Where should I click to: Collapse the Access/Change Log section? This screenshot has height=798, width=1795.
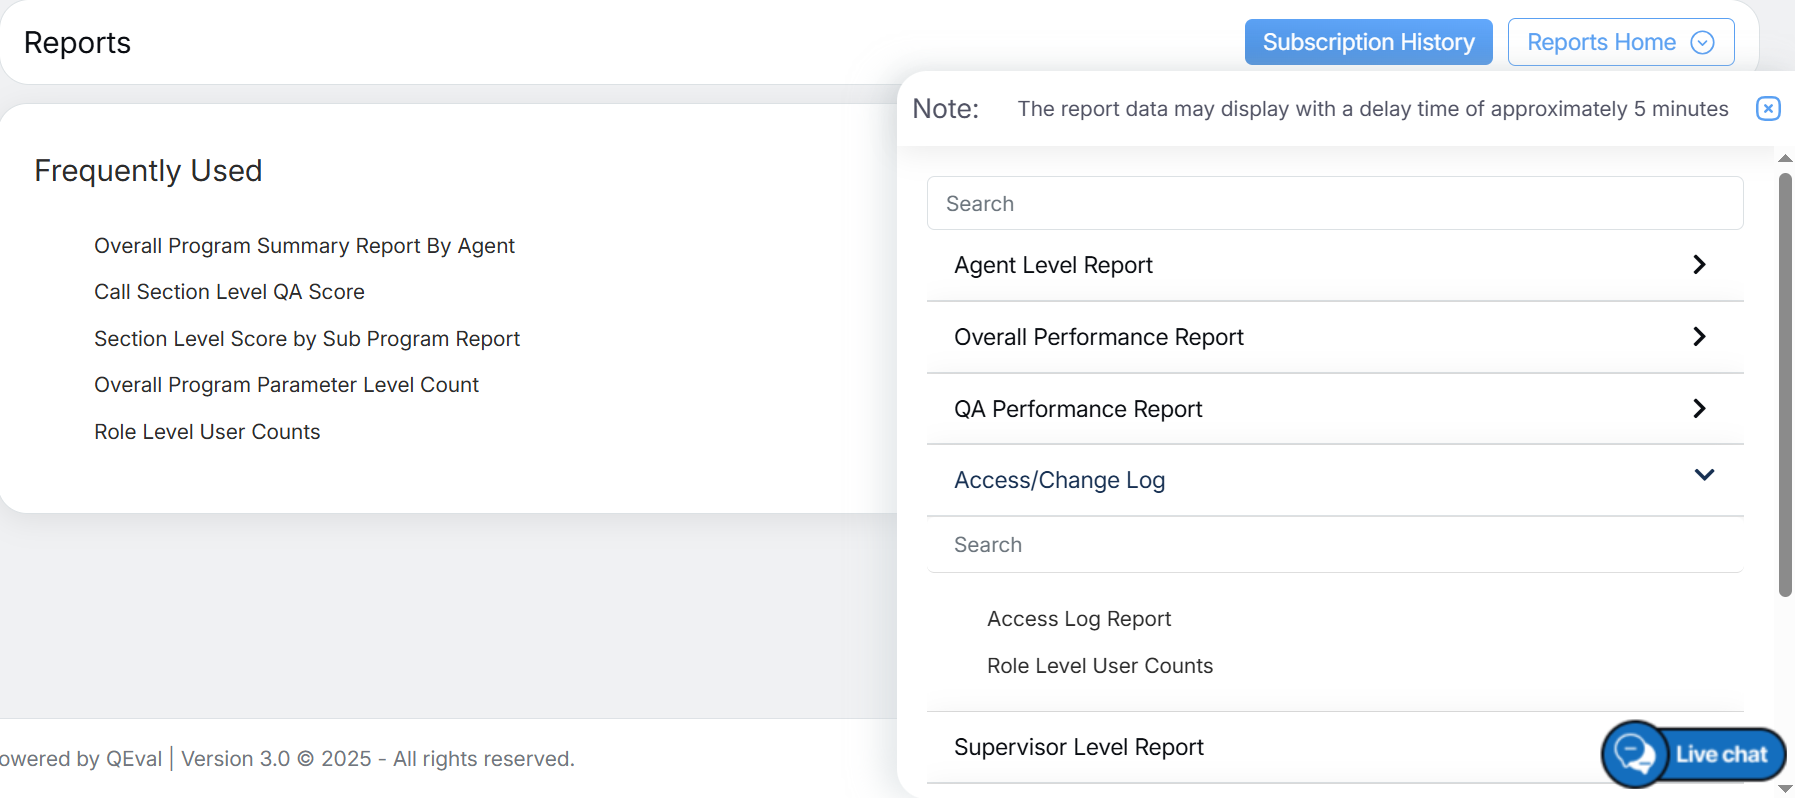click(1704, 476)
